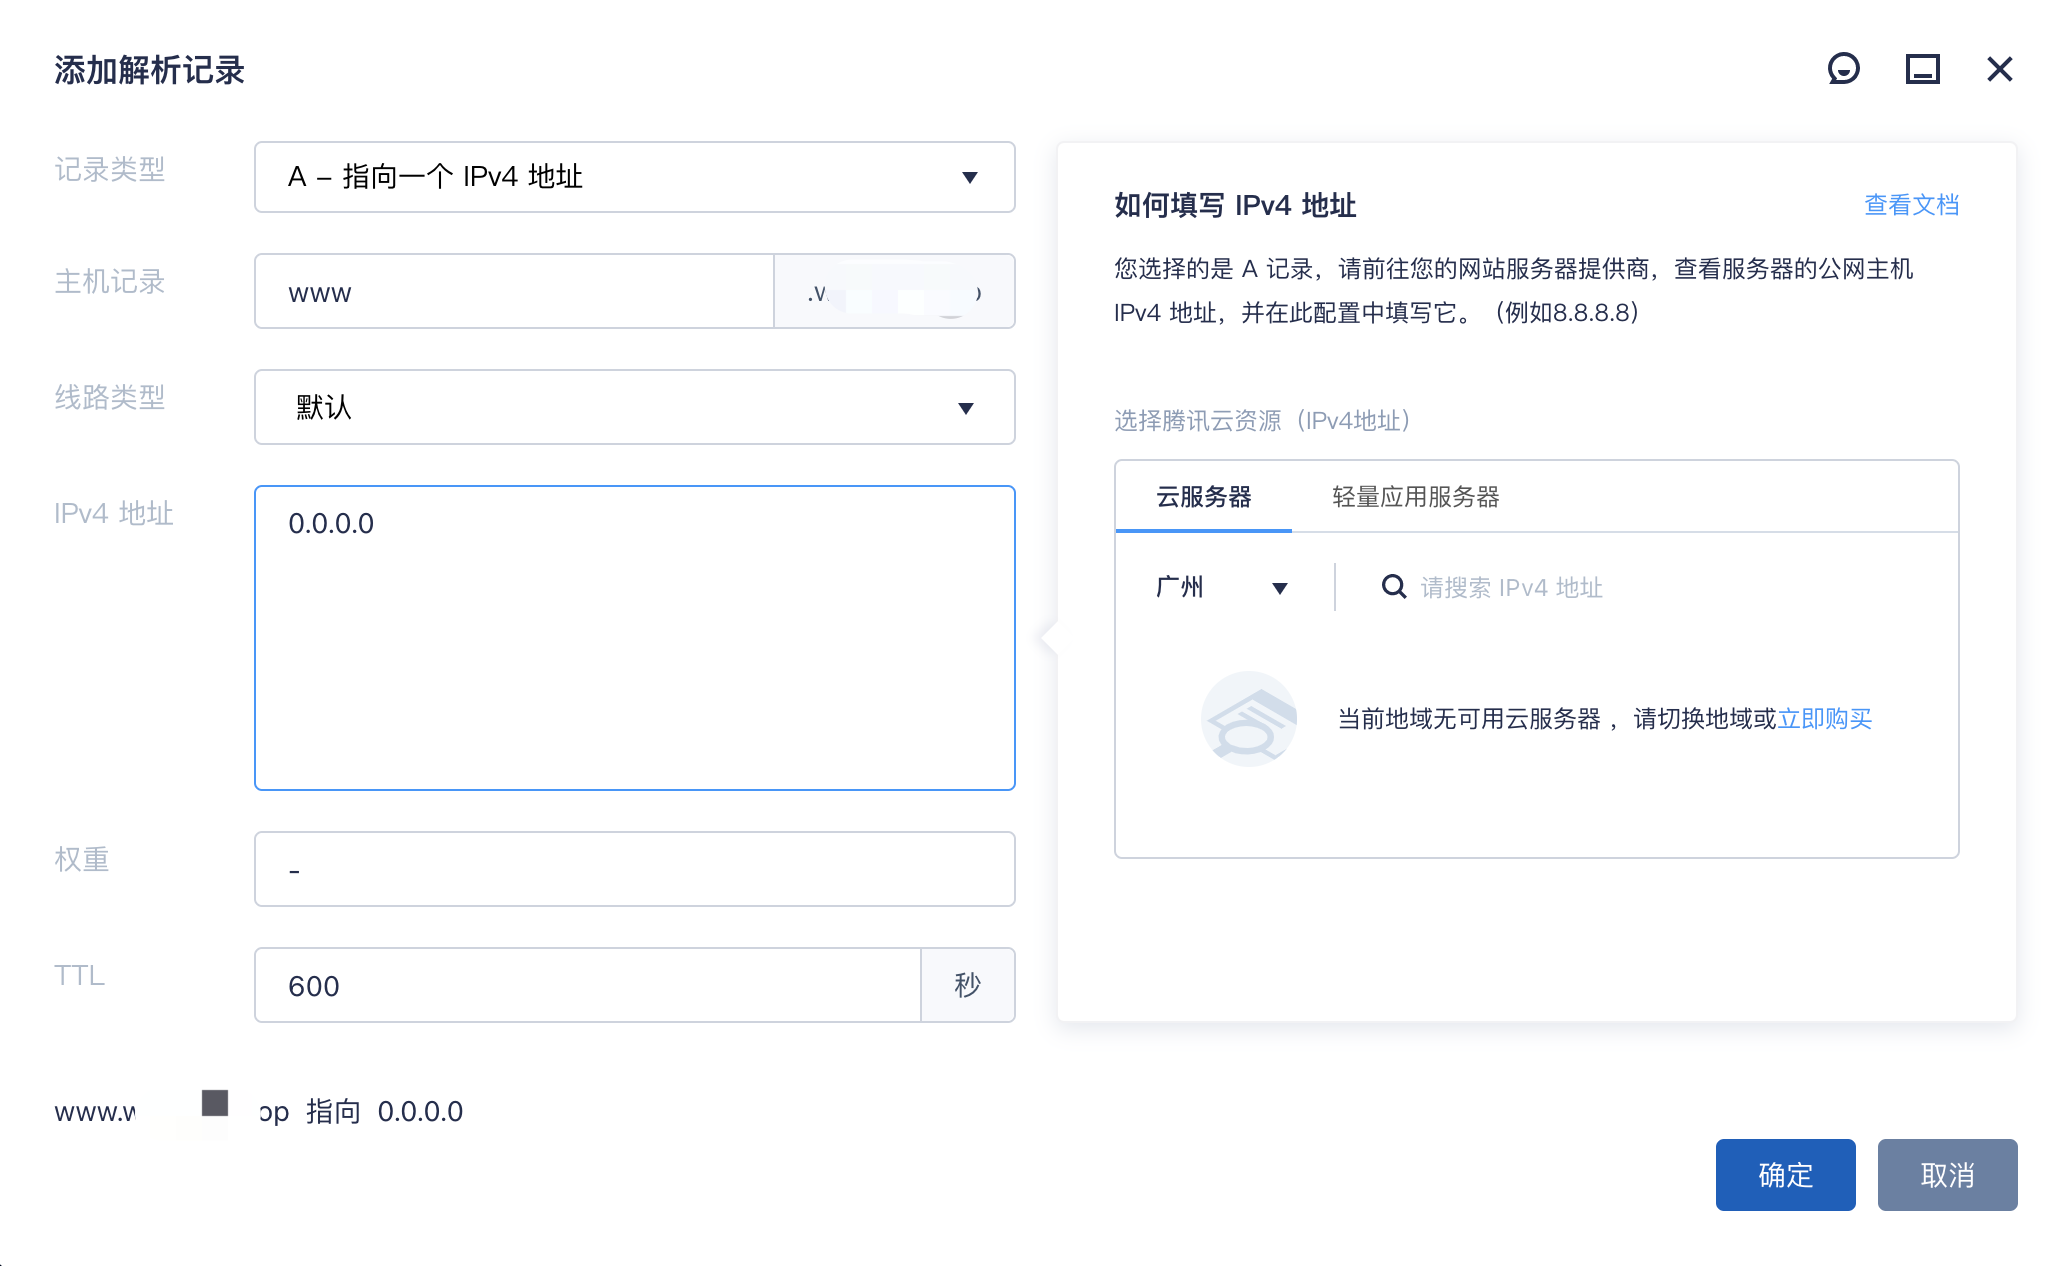The width and height of the screenshot is (2064, 1266).
Task: Expand the domain suffix selector next to www
Action: pos(893,291)
